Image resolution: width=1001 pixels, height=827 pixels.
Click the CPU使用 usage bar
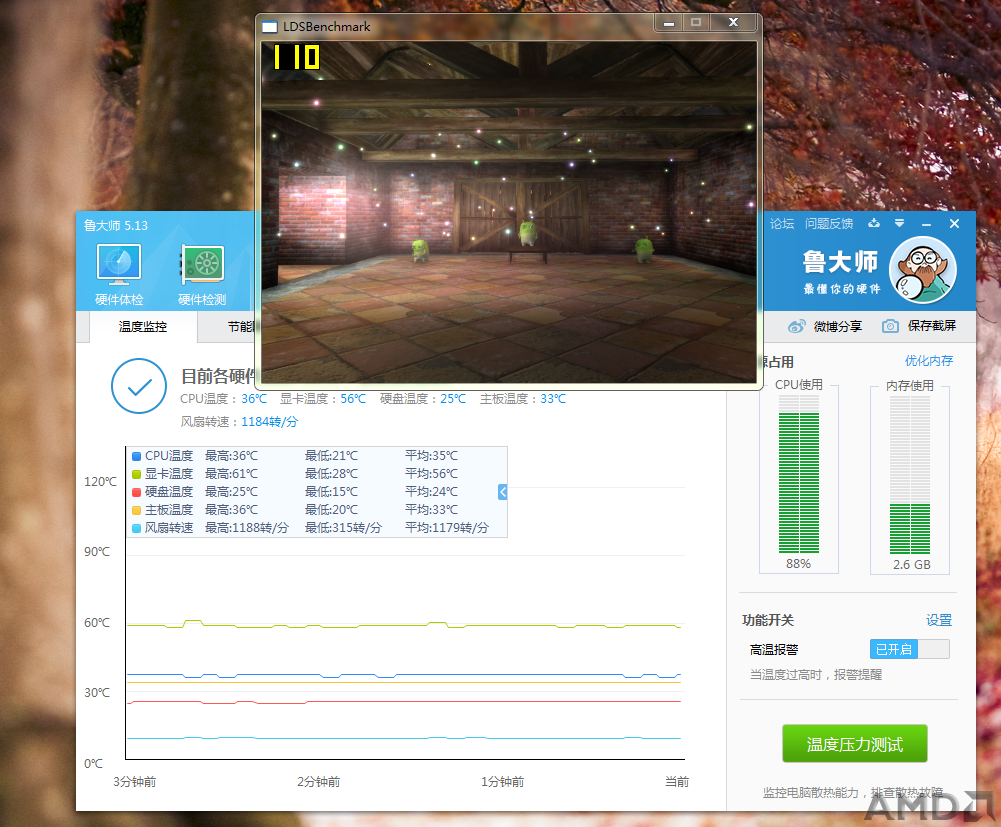click(x=799, y=474)
